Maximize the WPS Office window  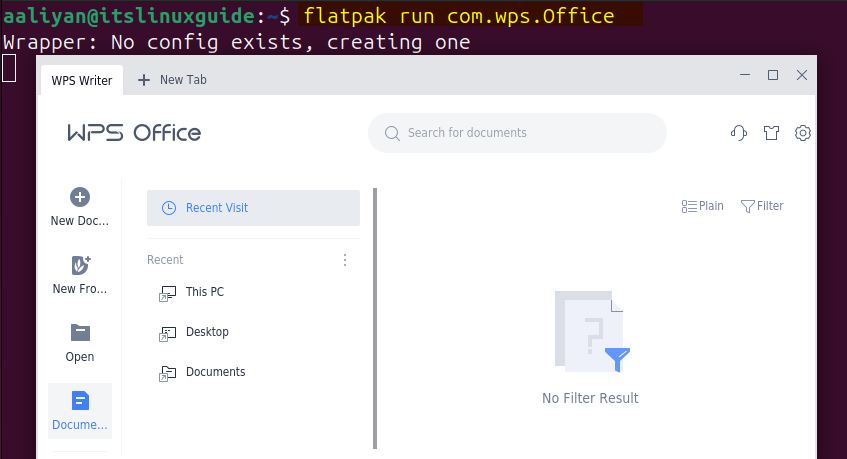[x=773, y=75]
